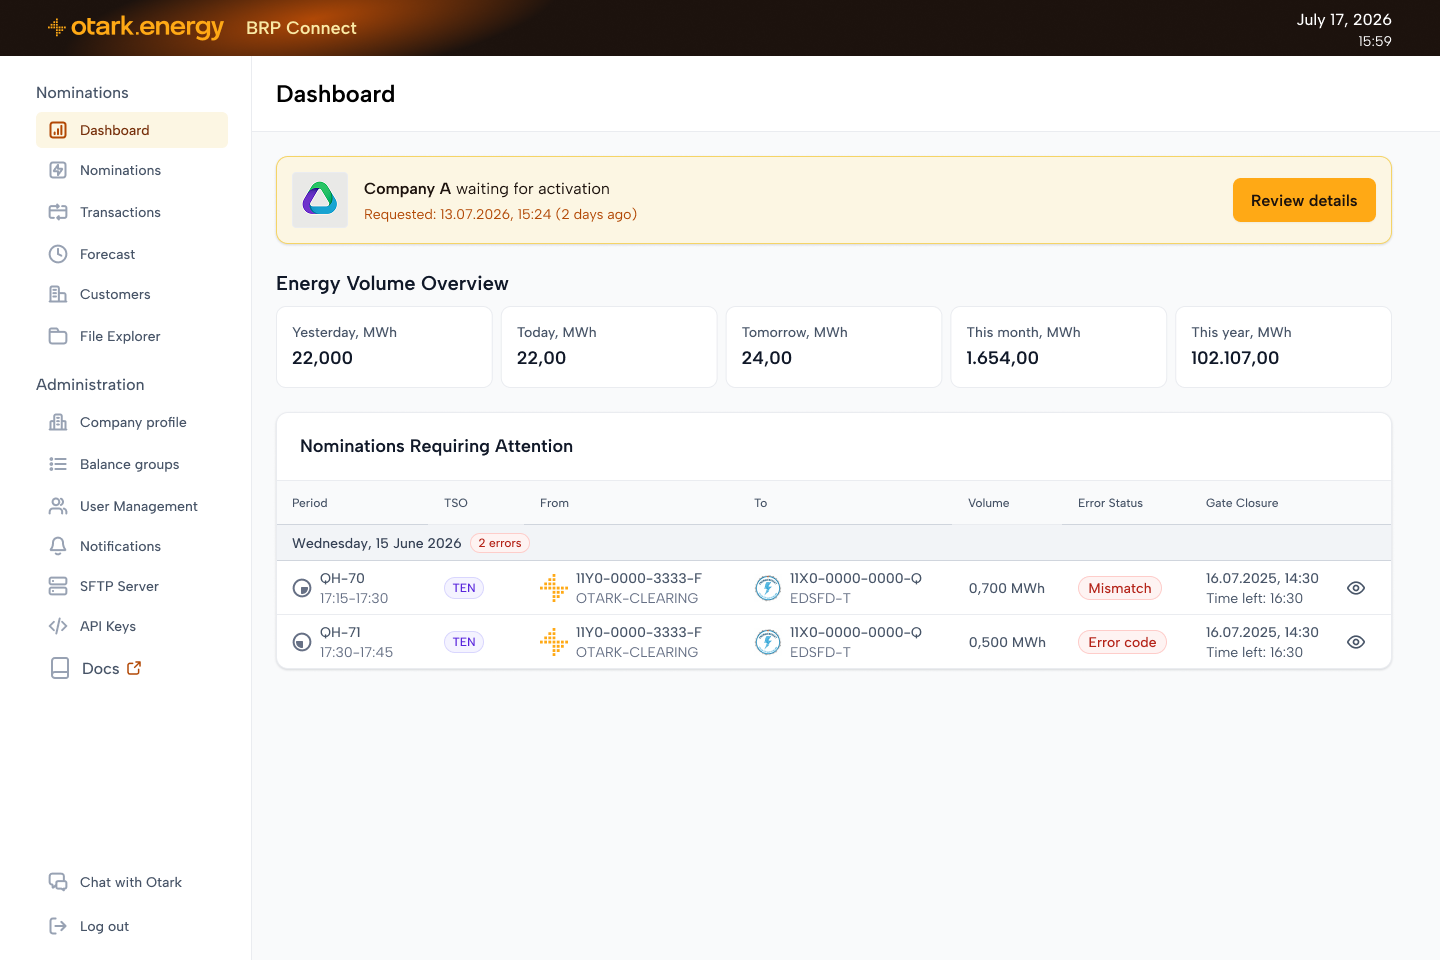
Task: Click the Balance groups list icon
Action: coord(58,464)
